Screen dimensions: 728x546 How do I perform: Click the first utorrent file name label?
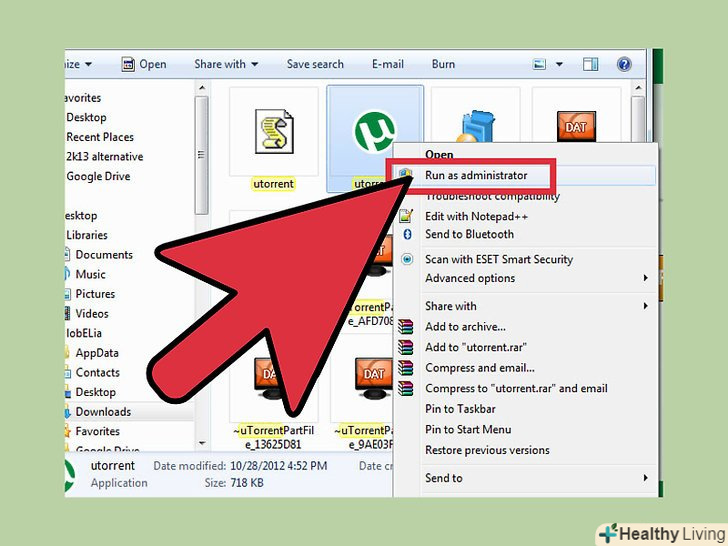pyautogui.click(x=273, y=184)
